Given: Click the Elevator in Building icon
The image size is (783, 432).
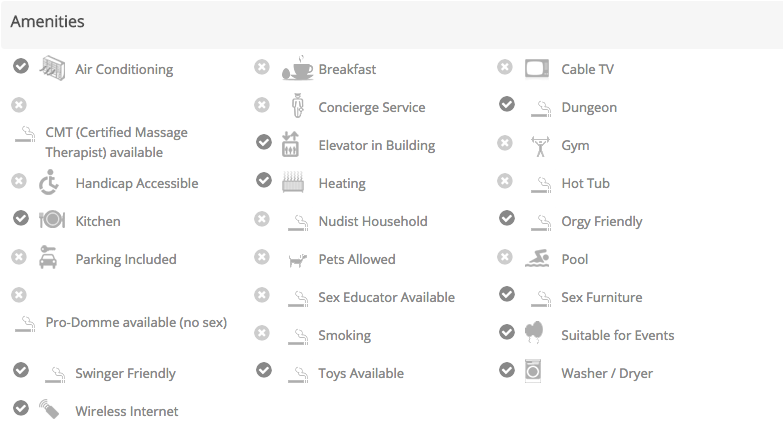Looking at the screenshot, I should tap(291, 144).
